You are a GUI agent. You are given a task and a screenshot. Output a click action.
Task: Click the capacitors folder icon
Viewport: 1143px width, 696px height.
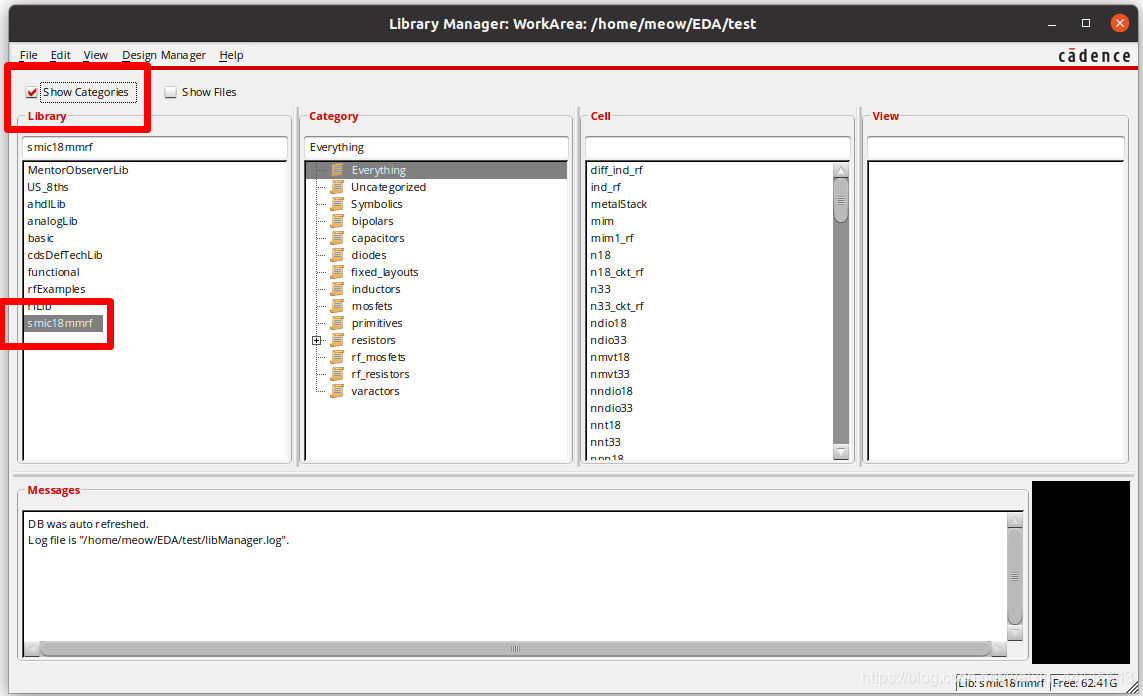click(337, 238)
